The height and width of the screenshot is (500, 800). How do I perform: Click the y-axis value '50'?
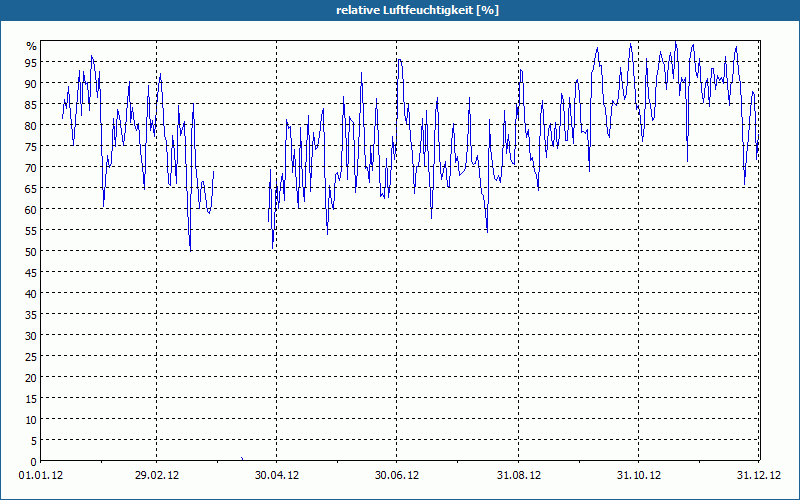click(32, 251)
